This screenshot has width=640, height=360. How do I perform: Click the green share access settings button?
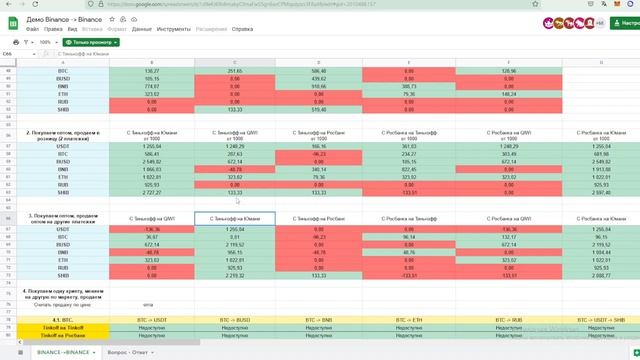click(x=625, y=23)
